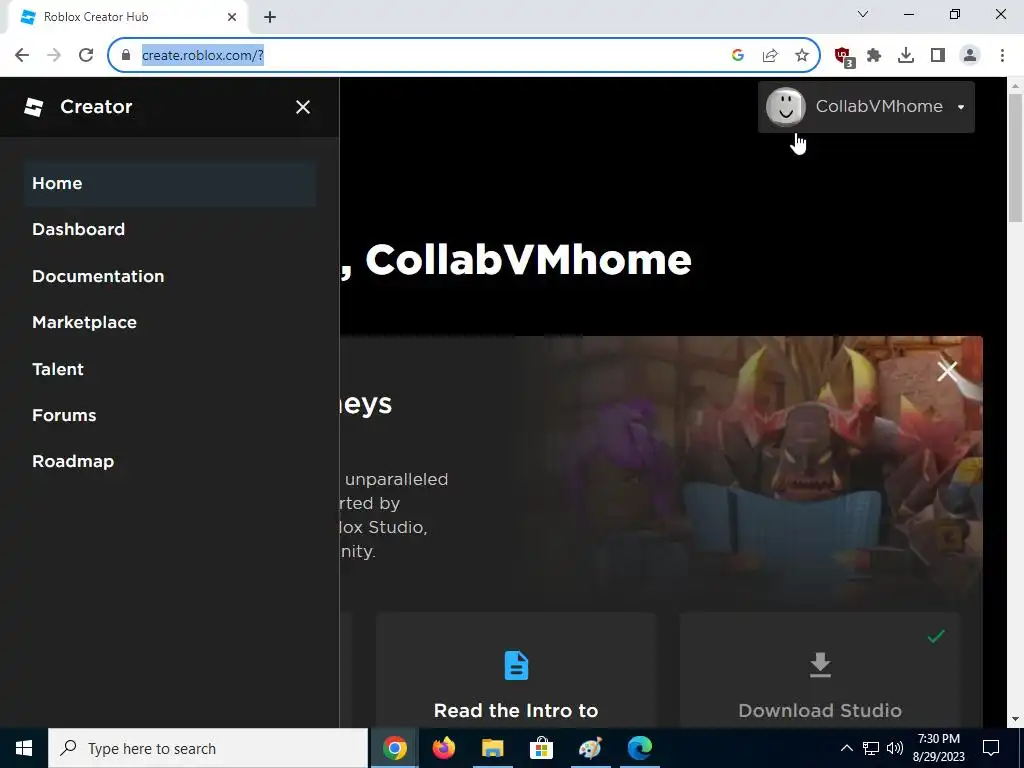The height and width of the screenshot is (768, 1024).
Task: Click the document icon on intro card
Action: tap(516, 665)
